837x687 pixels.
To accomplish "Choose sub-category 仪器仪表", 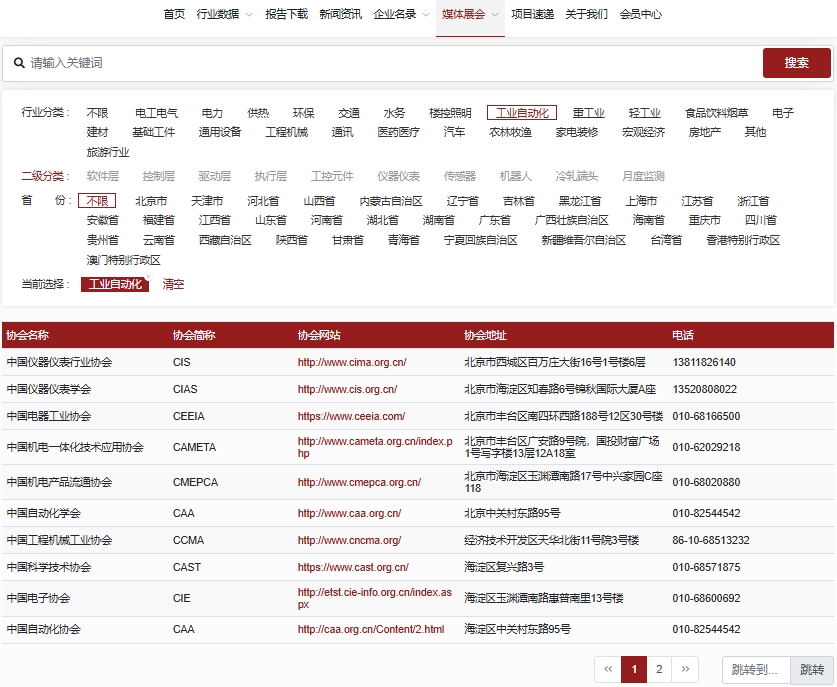I will pyautogui.click(x=398, y=176).
